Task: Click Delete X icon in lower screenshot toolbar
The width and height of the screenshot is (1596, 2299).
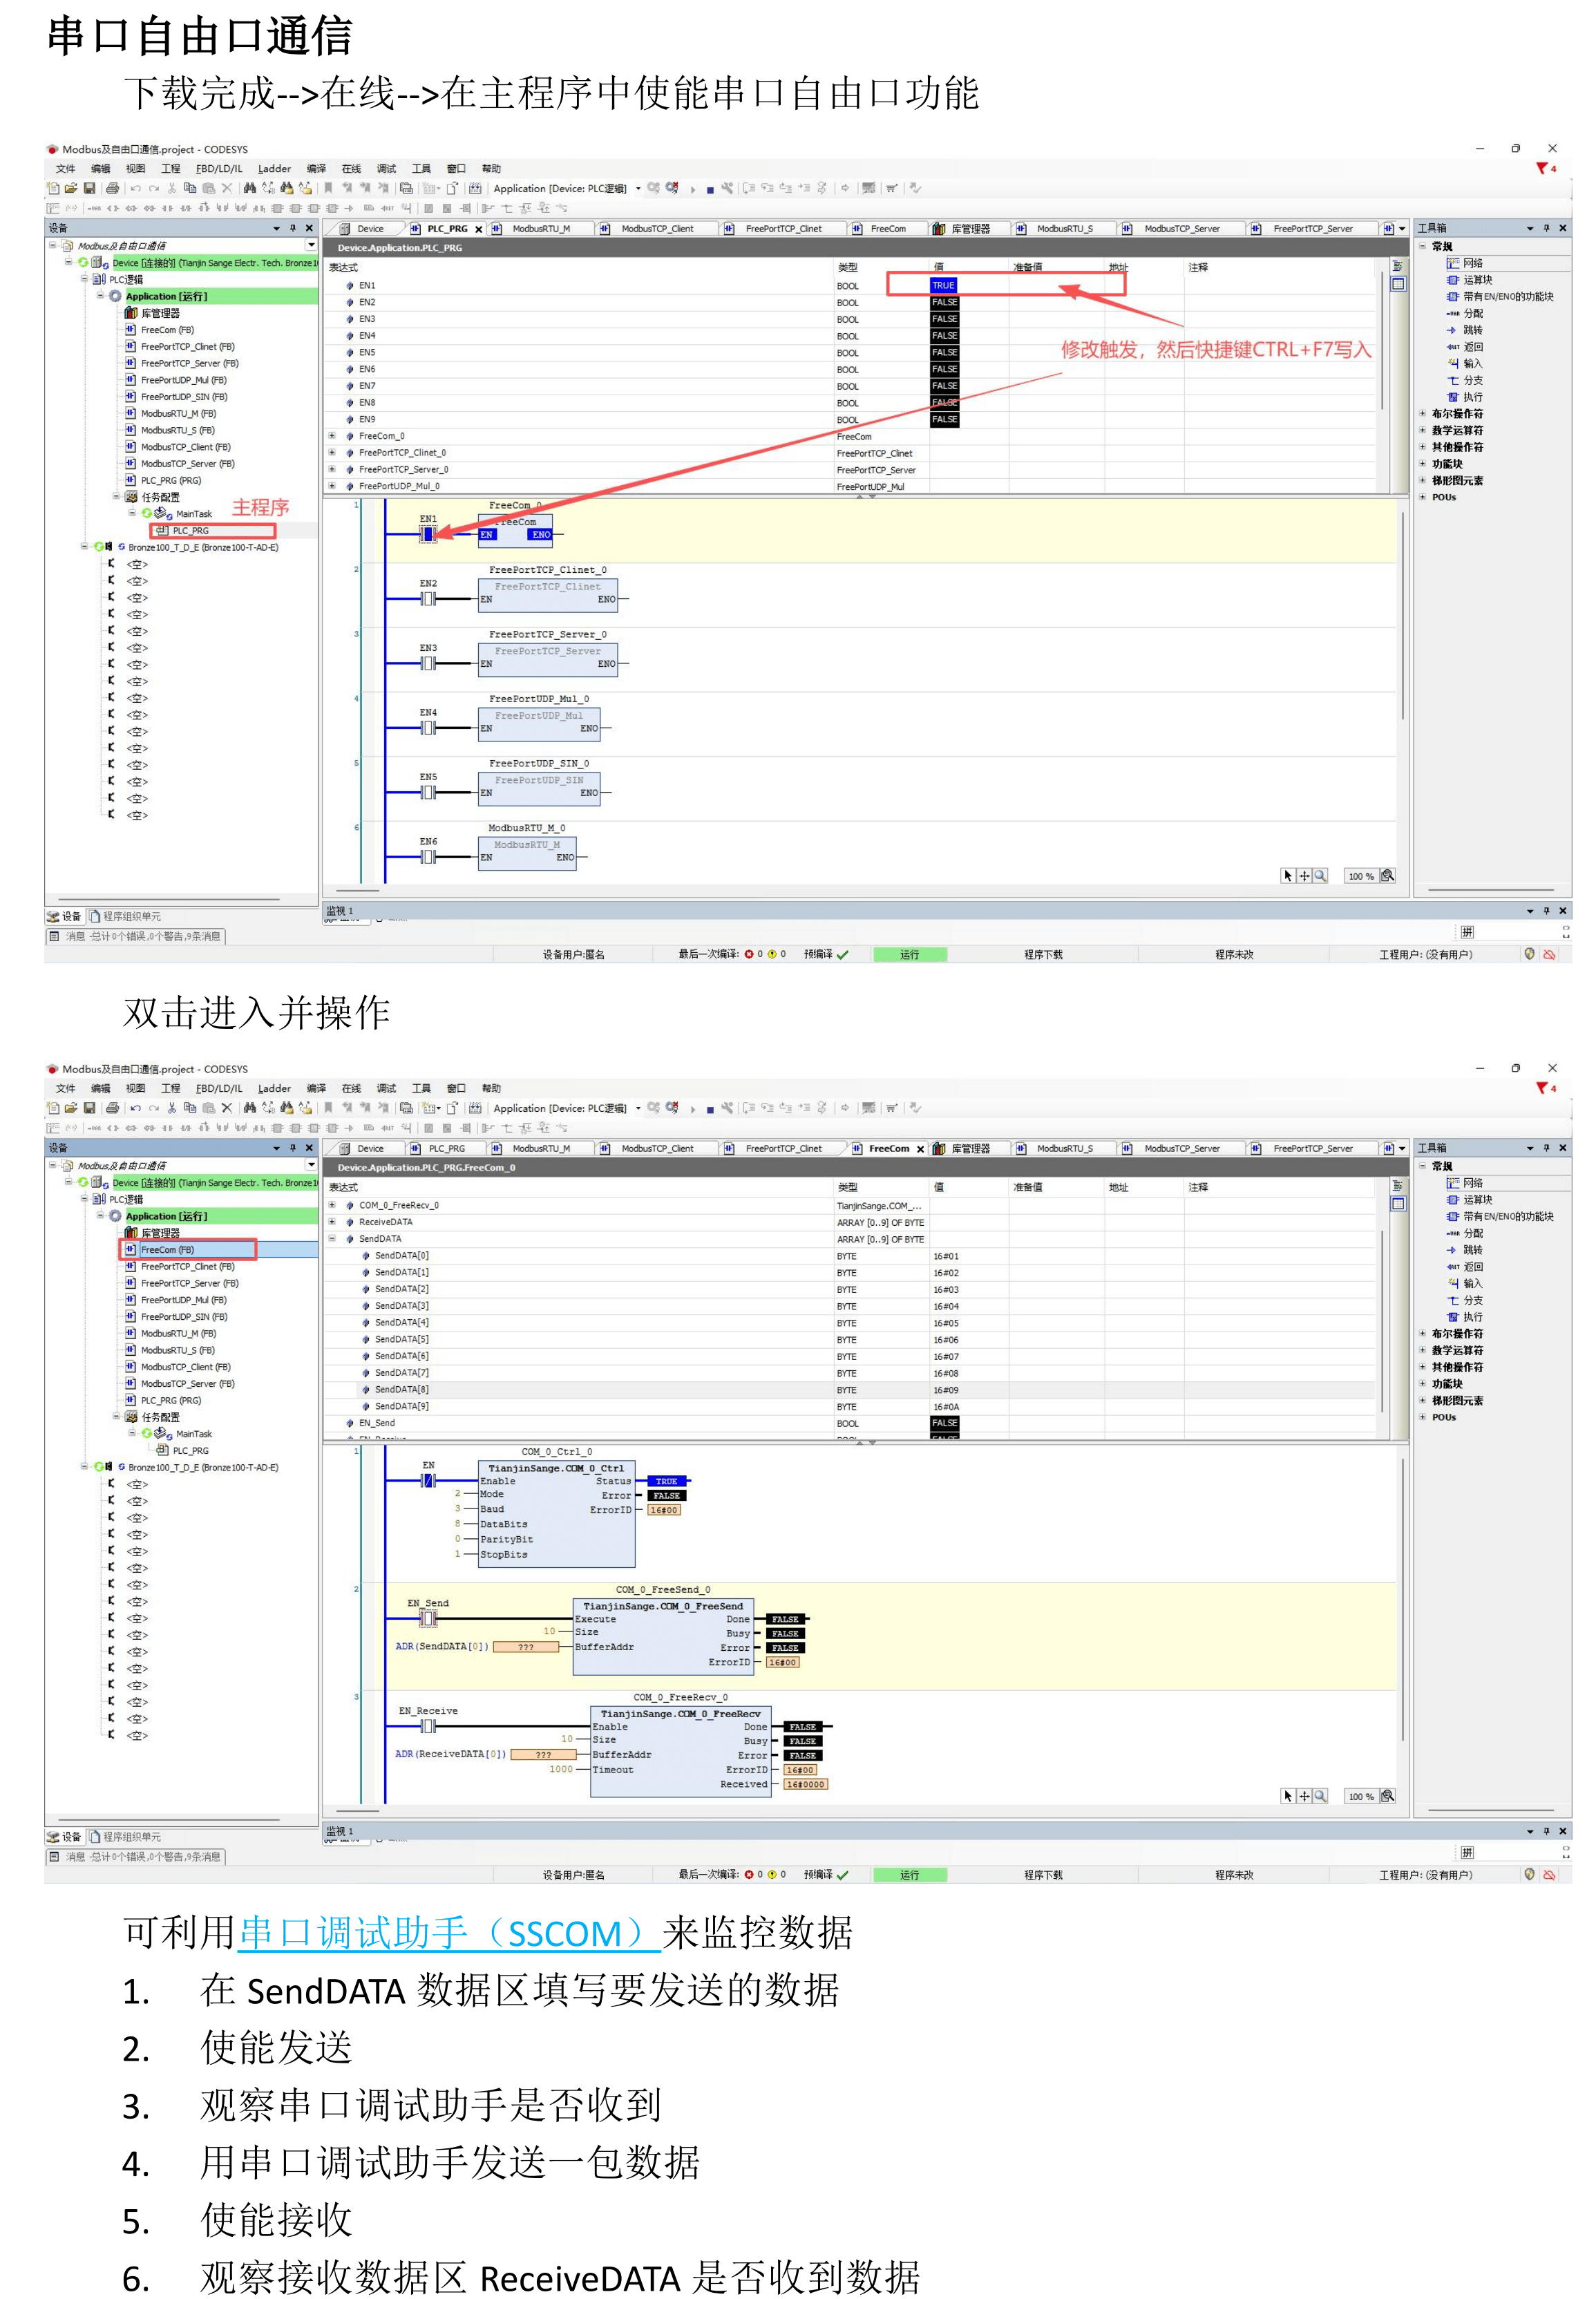Action: 227,1108
